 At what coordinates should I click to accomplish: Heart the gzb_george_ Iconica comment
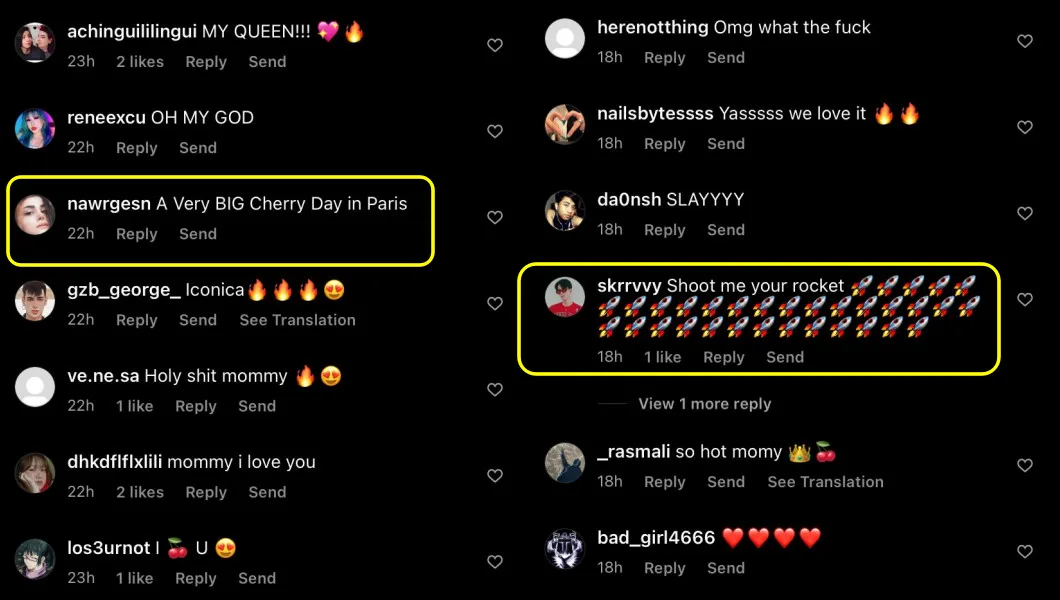pos(495,303)
